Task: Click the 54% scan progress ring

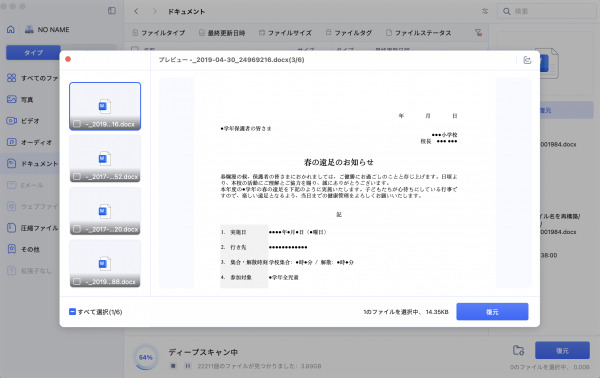Action: (146, 357)
